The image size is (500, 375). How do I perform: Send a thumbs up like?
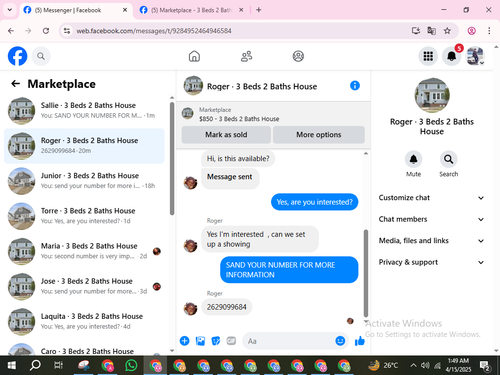(x=360, y=341)
